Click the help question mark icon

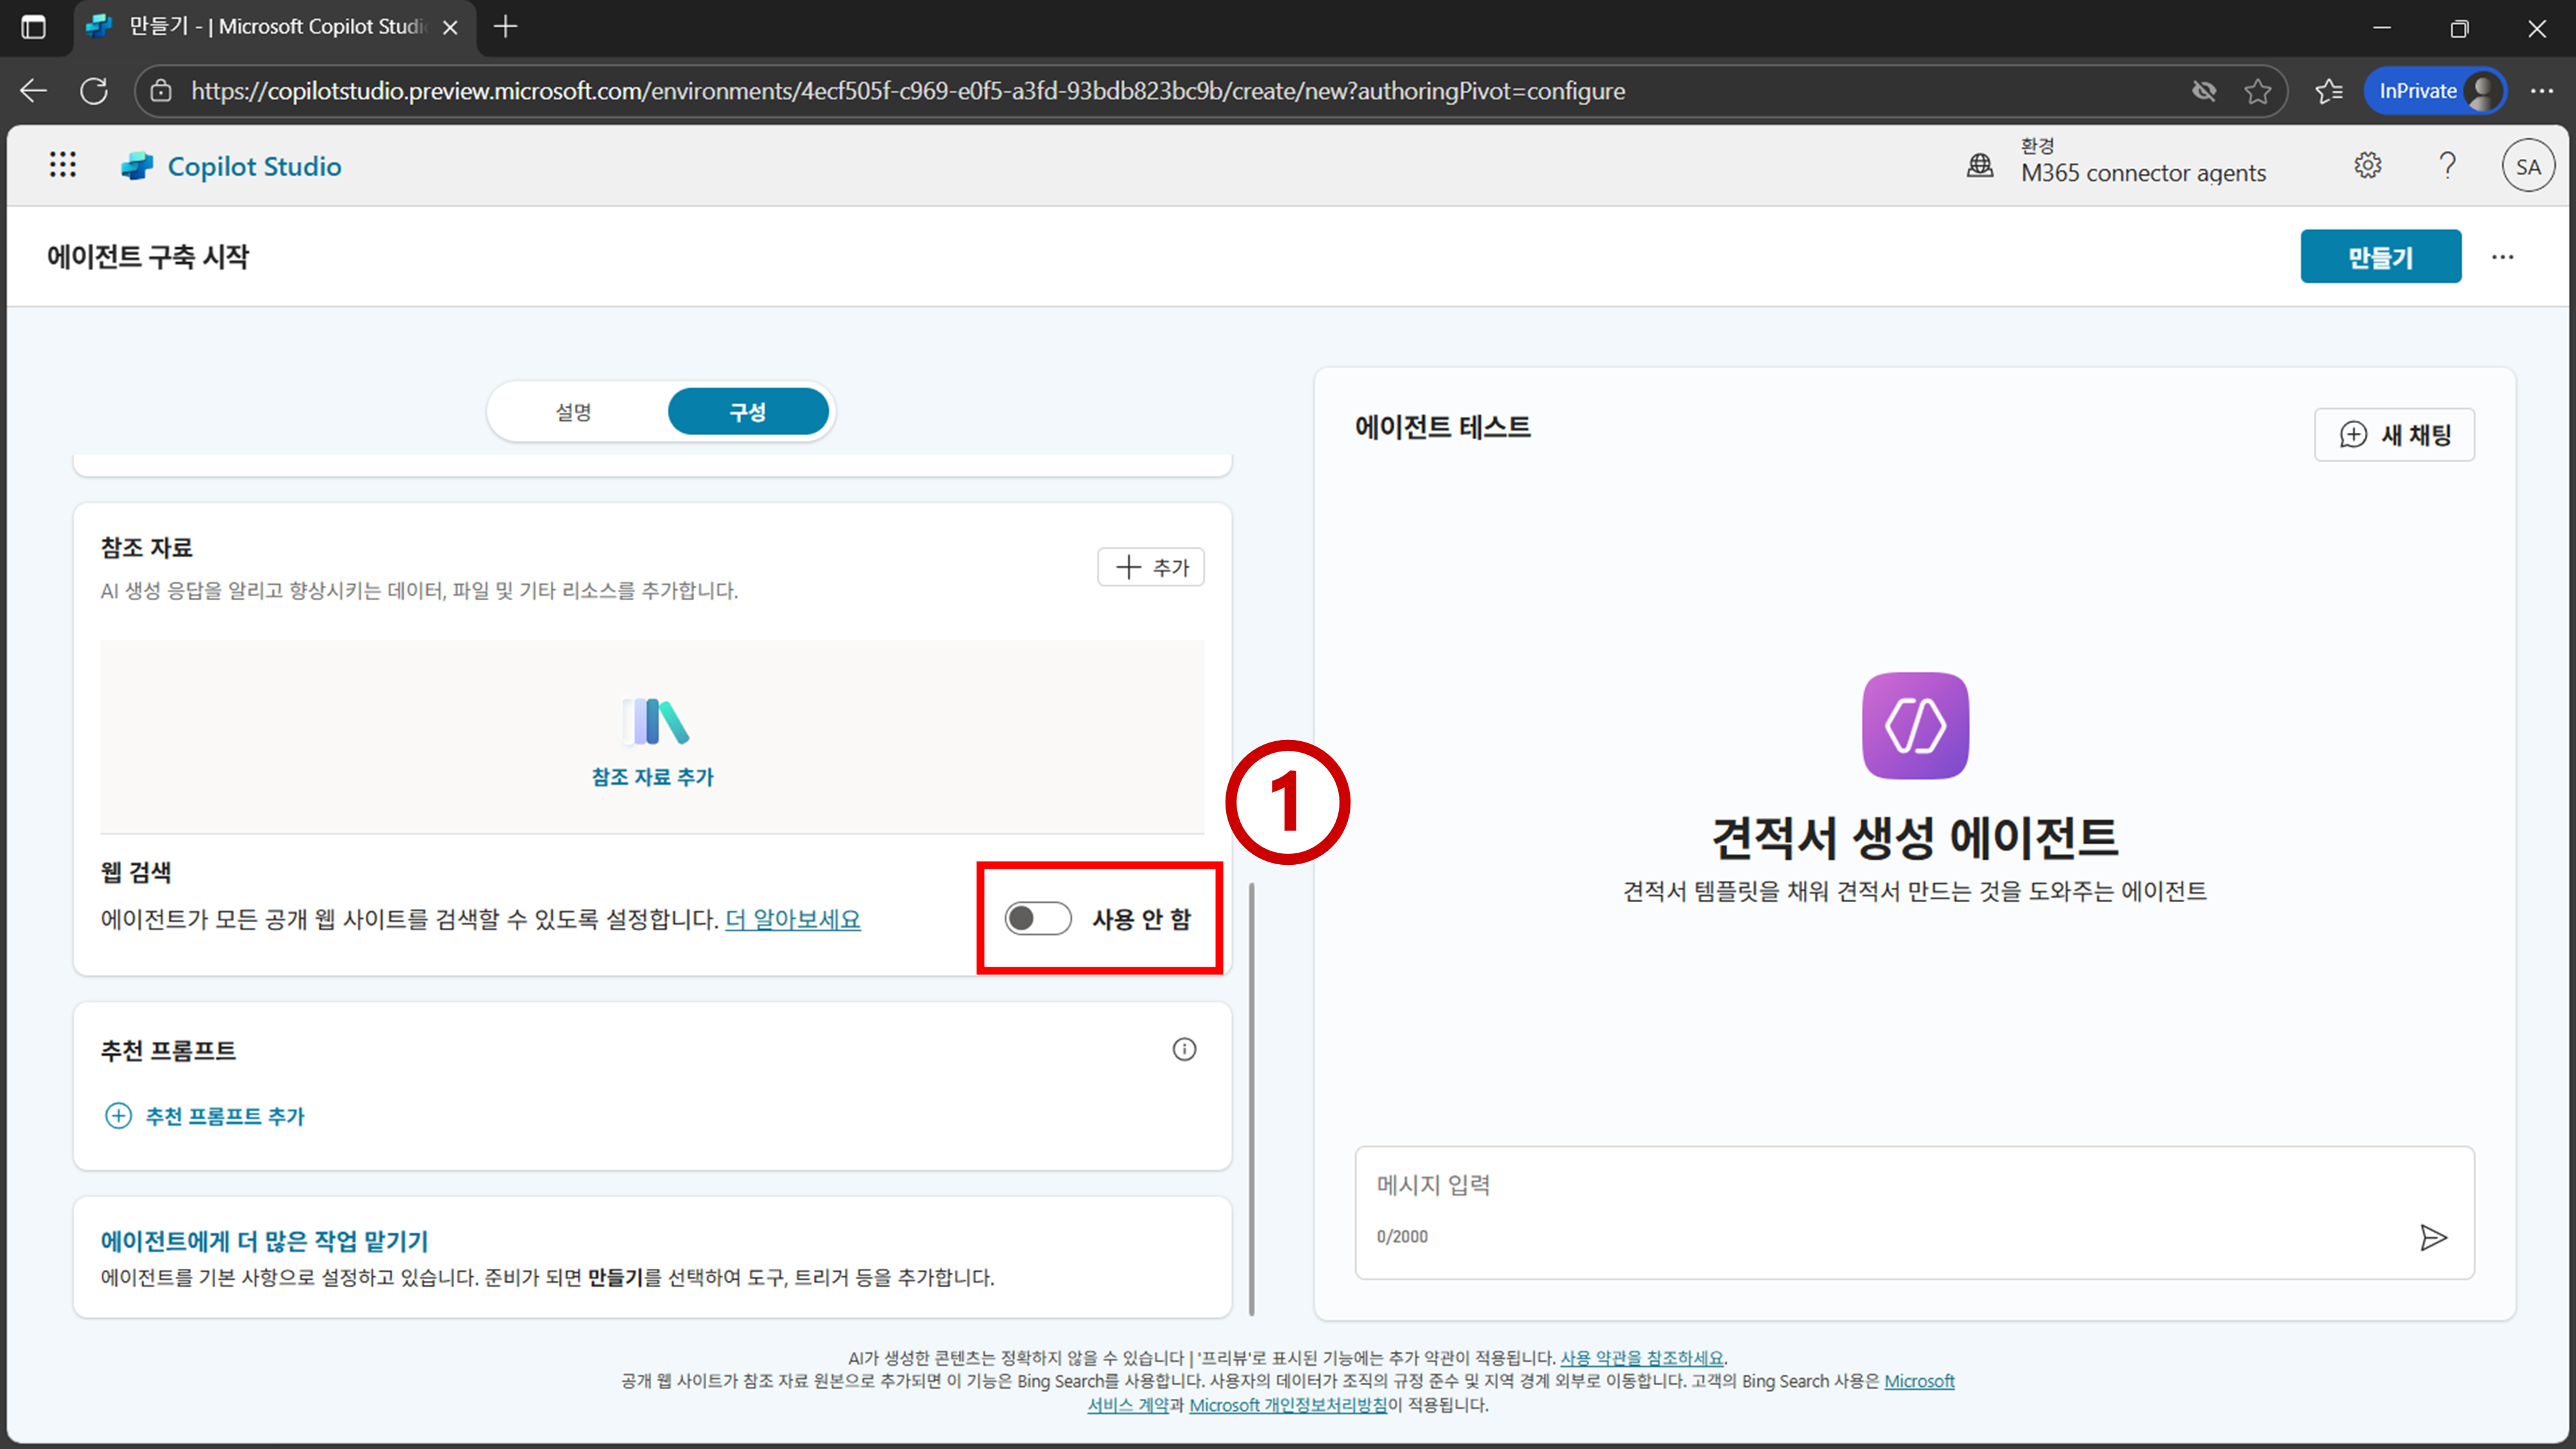coord(2447,165)
